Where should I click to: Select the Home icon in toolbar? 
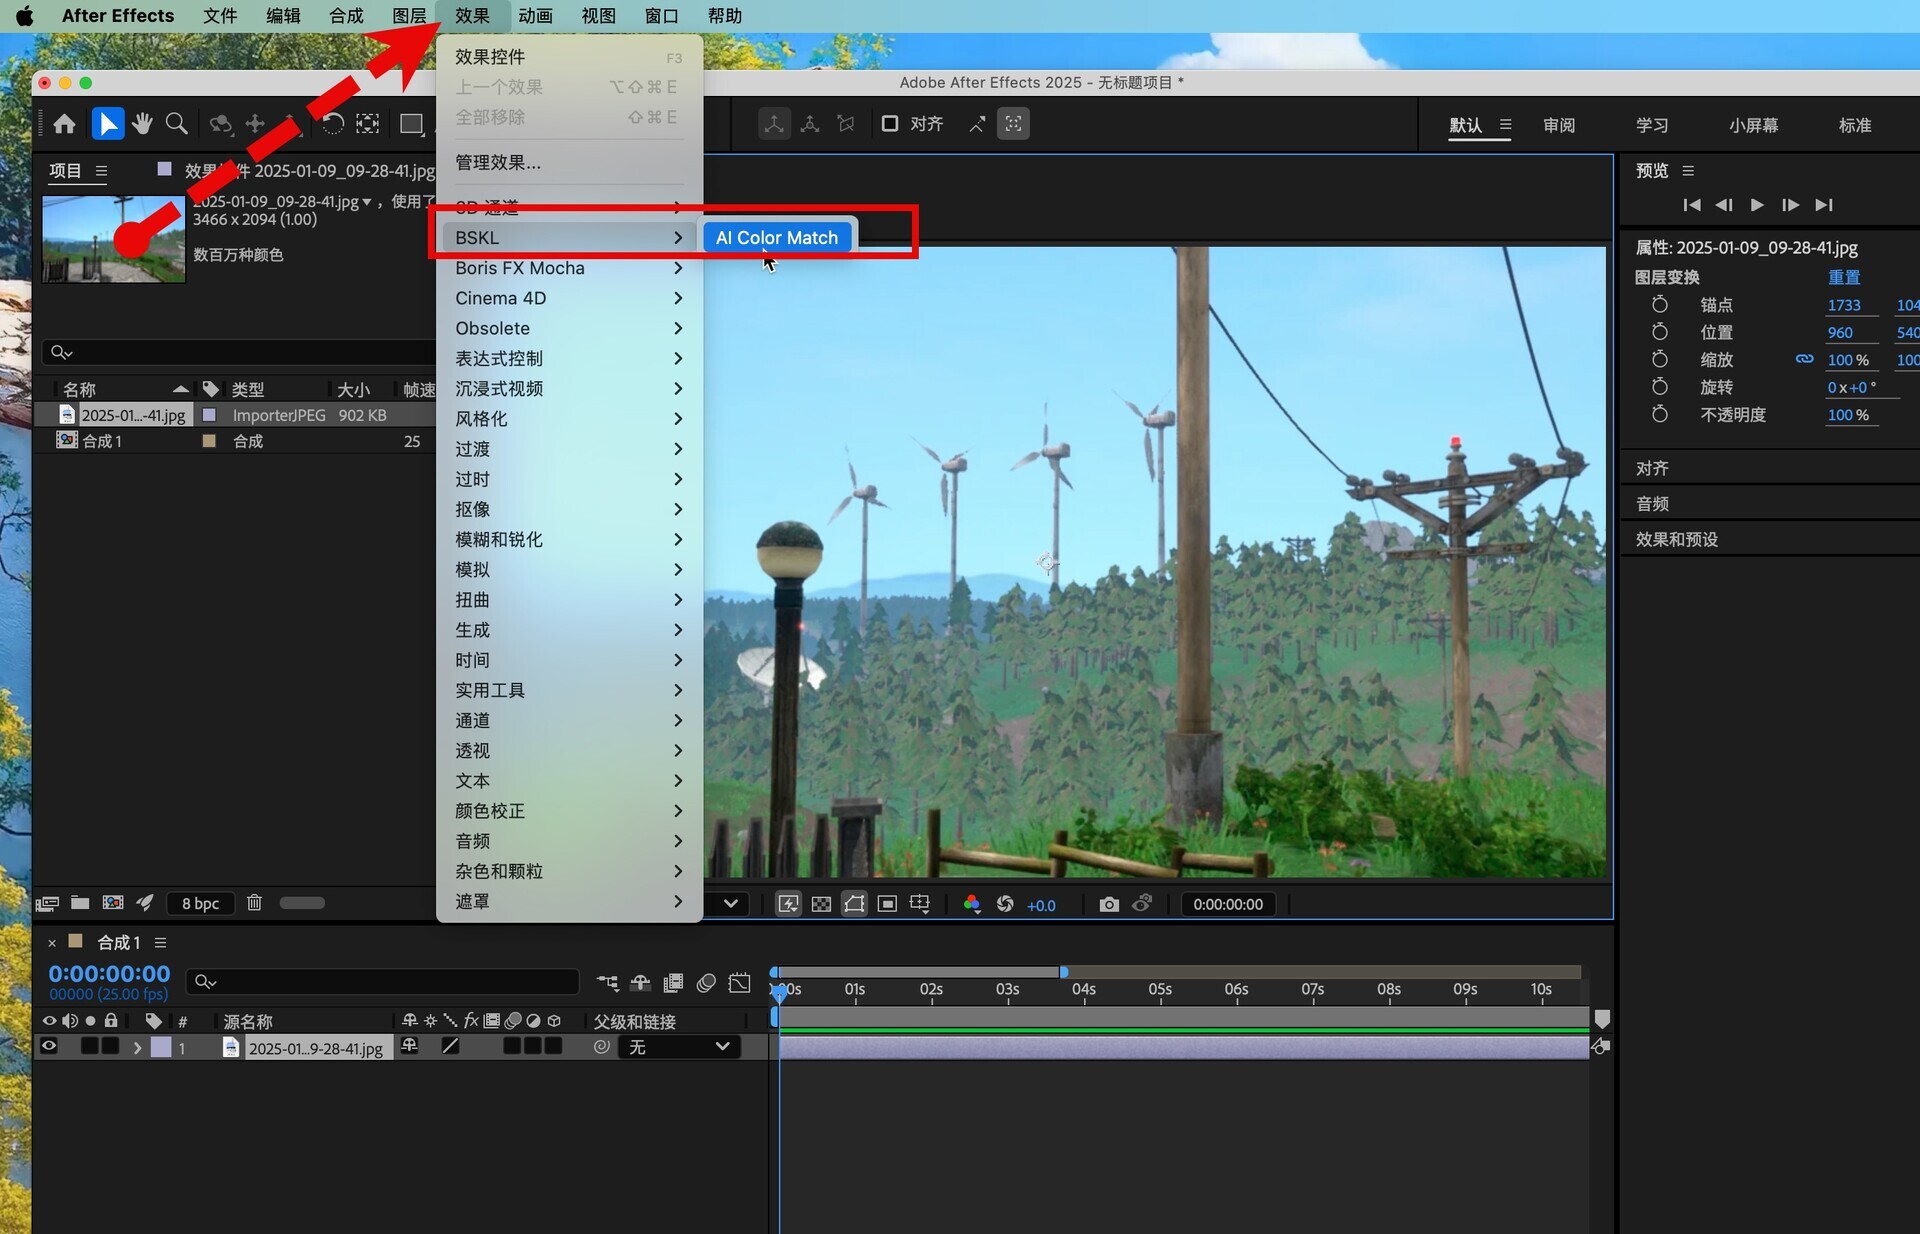[65, 124]
